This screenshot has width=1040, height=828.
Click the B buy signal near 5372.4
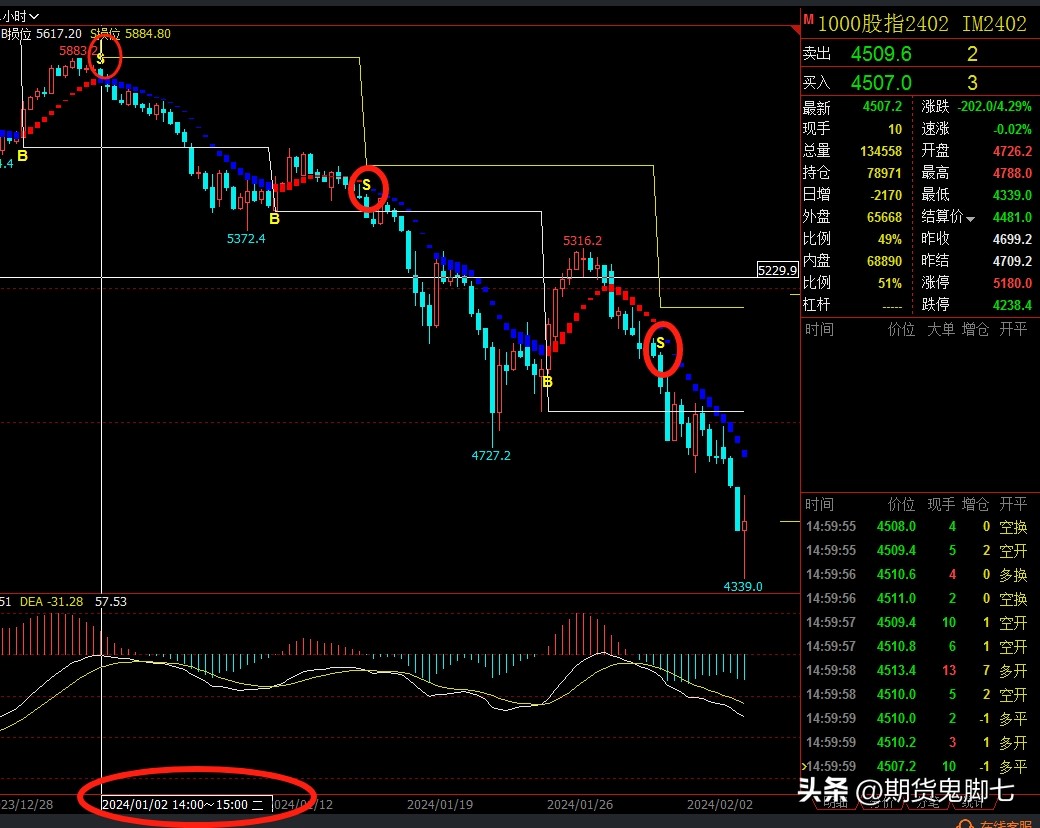pyautogui.click(x=274, y=217)
